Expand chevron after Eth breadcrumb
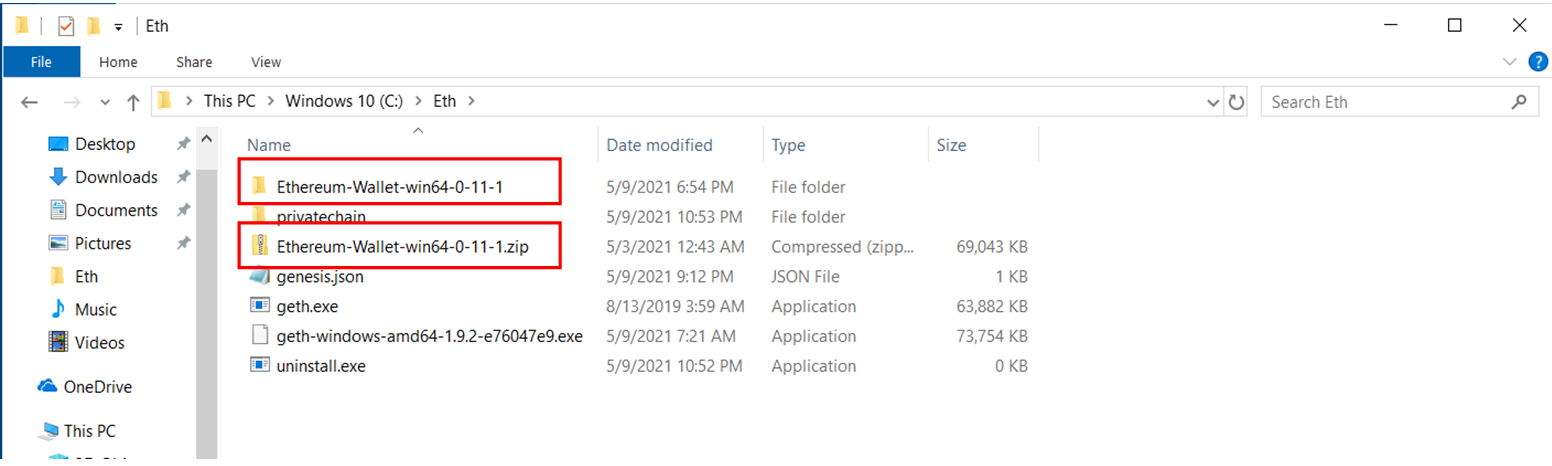The height and width of the screenshot is (466, 1552). [x=472, y=101]
